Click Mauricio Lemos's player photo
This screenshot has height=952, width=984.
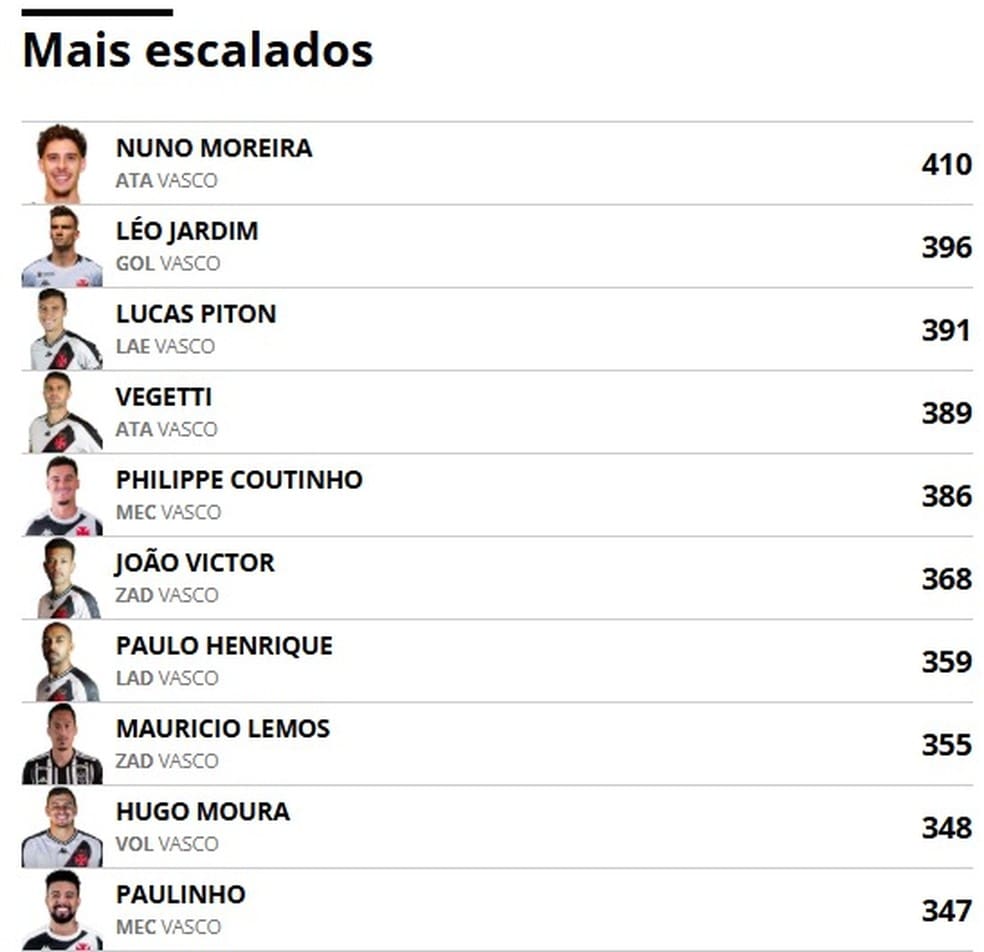62,744
